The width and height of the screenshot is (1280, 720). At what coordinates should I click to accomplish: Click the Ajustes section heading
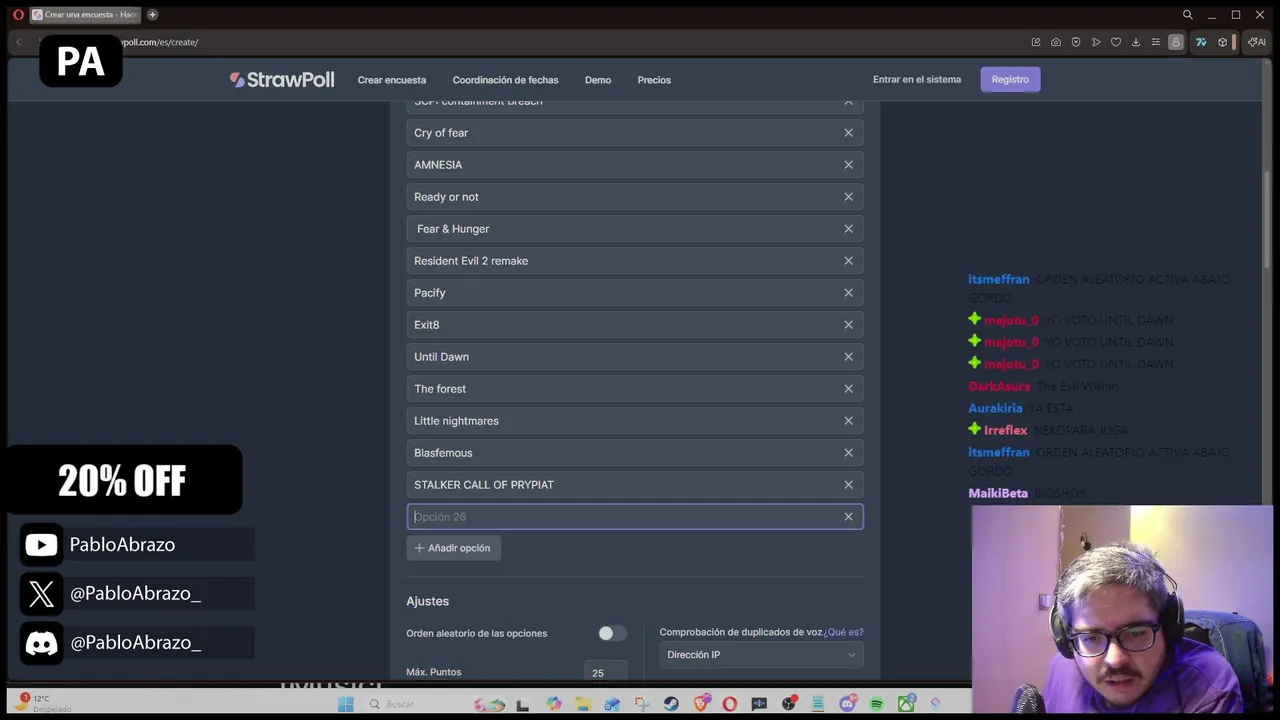click(427, 601)
